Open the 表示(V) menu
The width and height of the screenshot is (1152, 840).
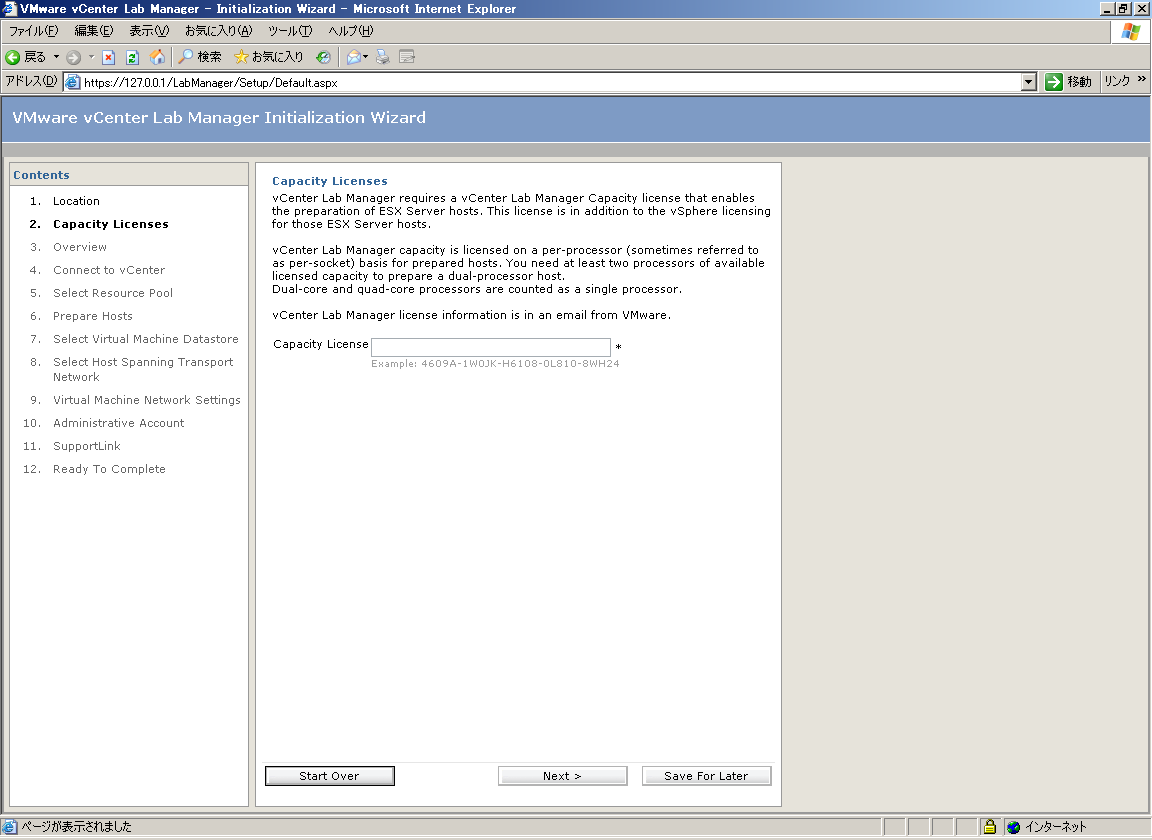pyautogui.click(x=149, y=31)
